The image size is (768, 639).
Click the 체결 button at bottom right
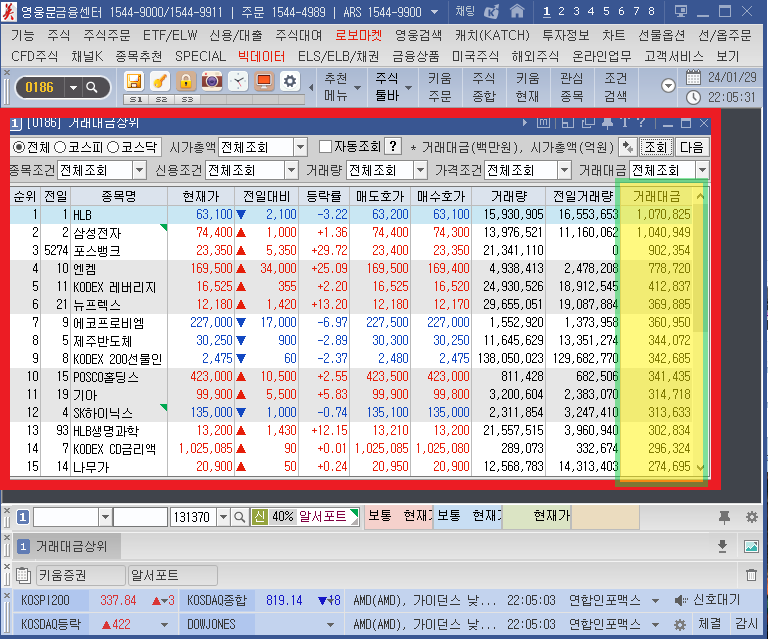coord(709,624)
